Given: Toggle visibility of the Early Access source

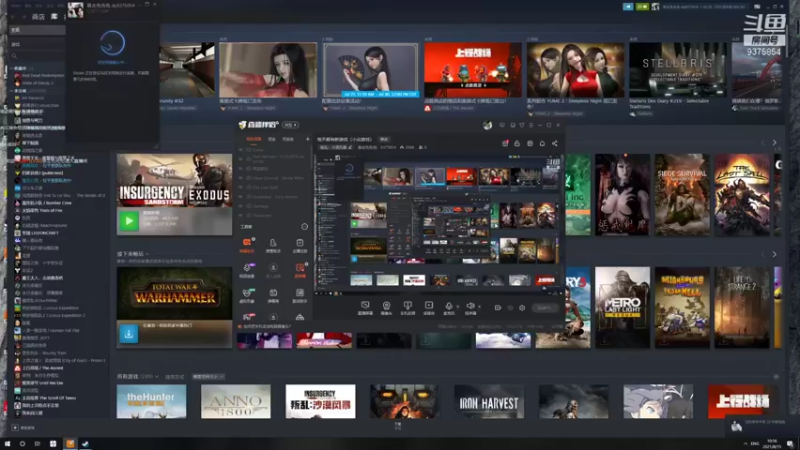Looking at the screenshot, I should pos(241,196).
